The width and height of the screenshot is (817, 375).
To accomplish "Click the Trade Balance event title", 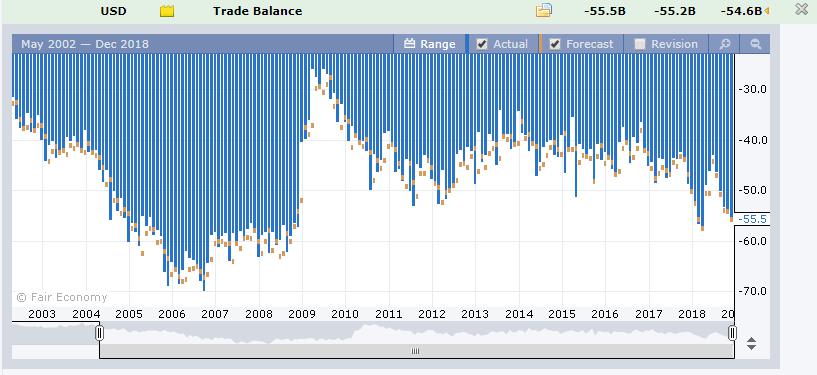I will (x=257, y=11).
